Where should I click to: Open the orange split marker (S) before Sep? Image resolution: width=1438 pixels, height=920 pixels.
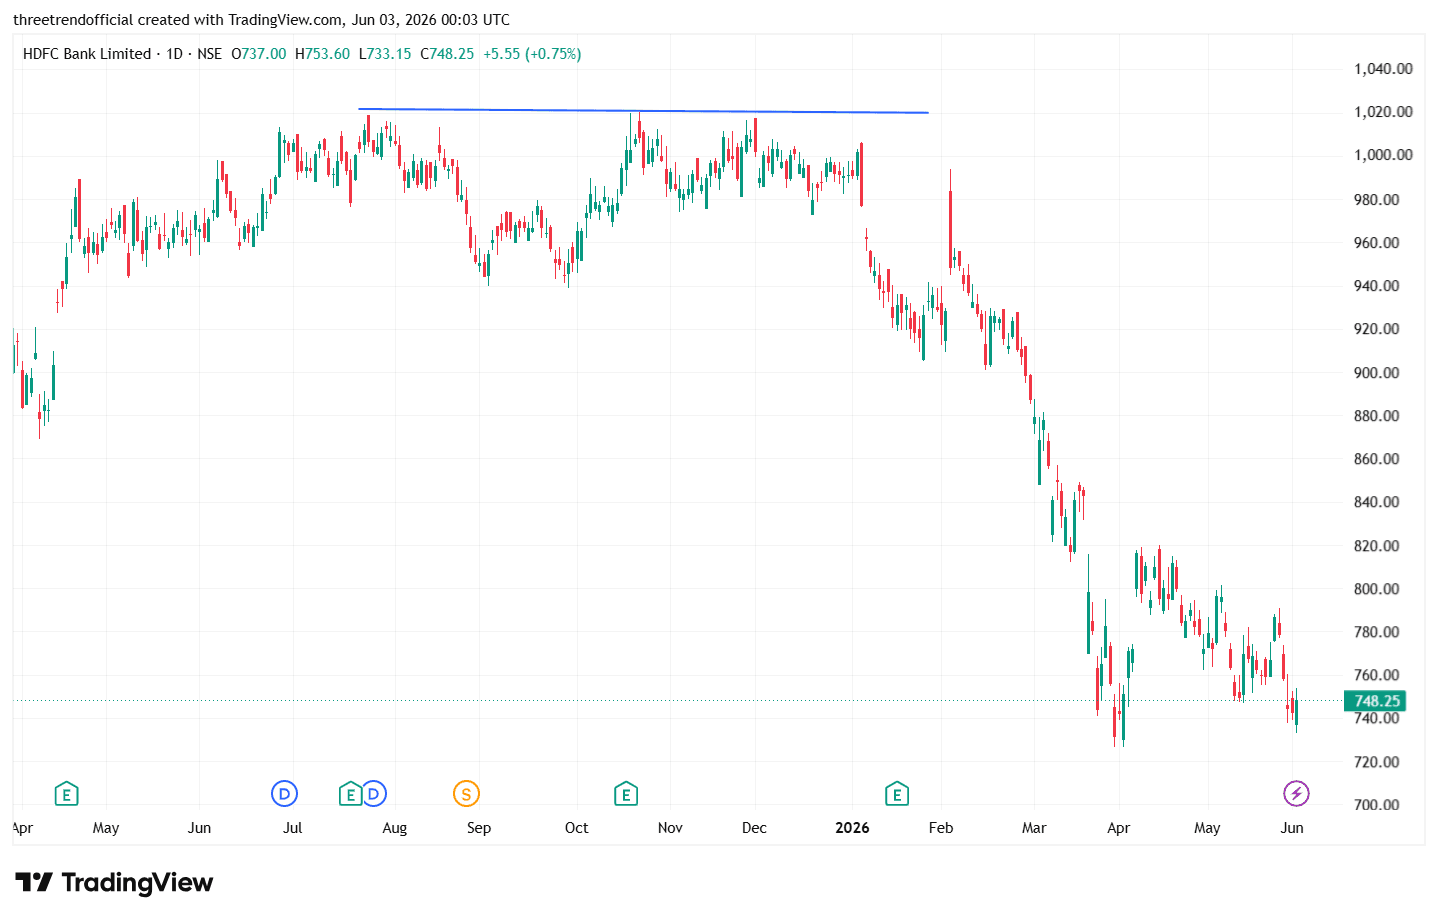point(466,794)
